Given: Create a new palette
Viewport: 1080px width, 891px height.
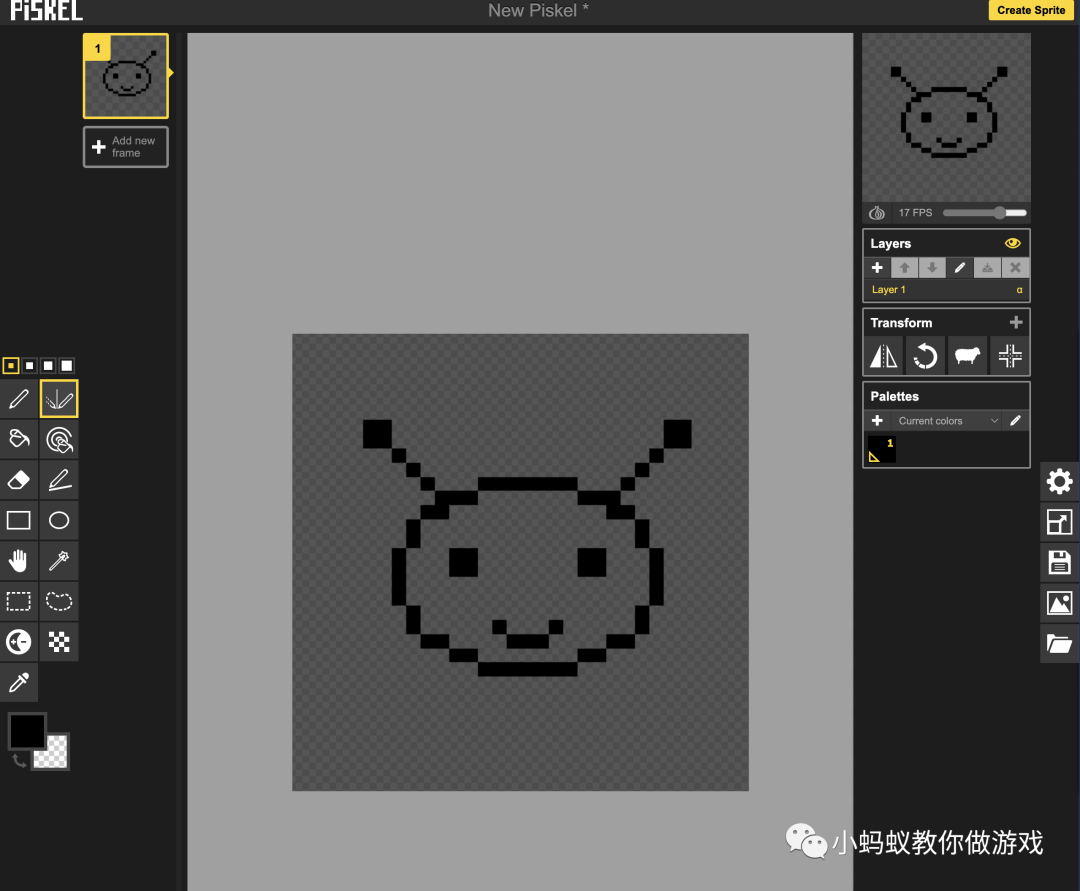Looking at the screenshot, I should 877,421.
